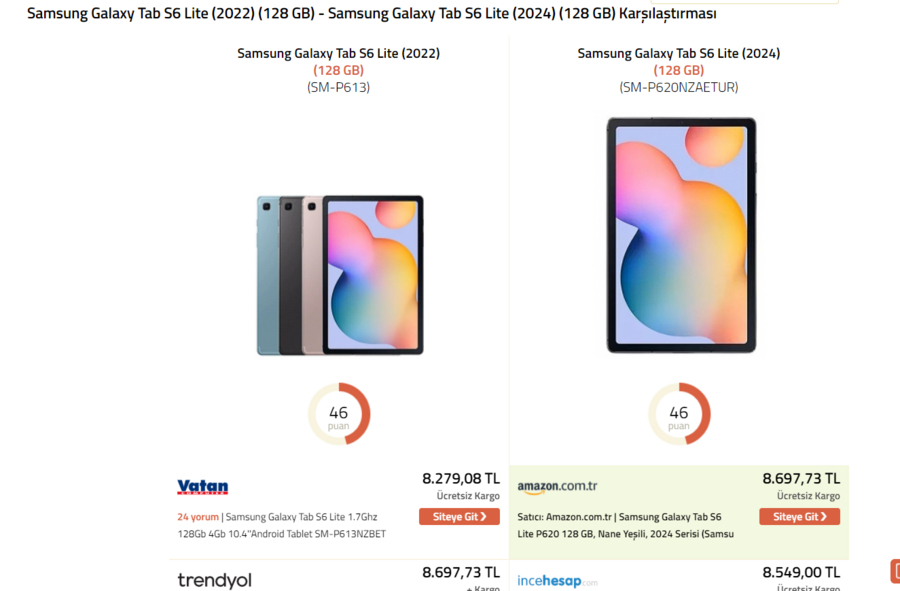Open Amazon's Tab S6 Lite P620 listing text
The height and width of the screenshot is (591, 900).
tap(627, 525)
